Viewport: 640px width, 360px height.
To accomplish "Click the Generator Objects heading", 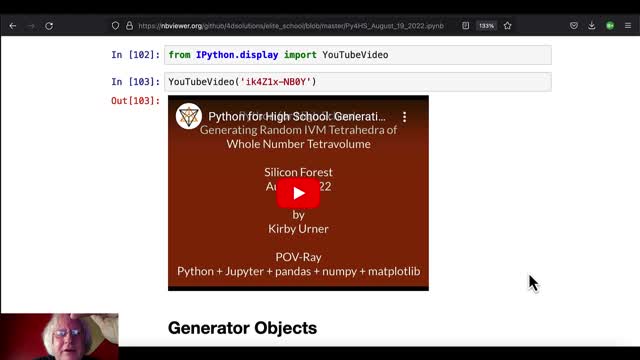I will coord(242,328).
